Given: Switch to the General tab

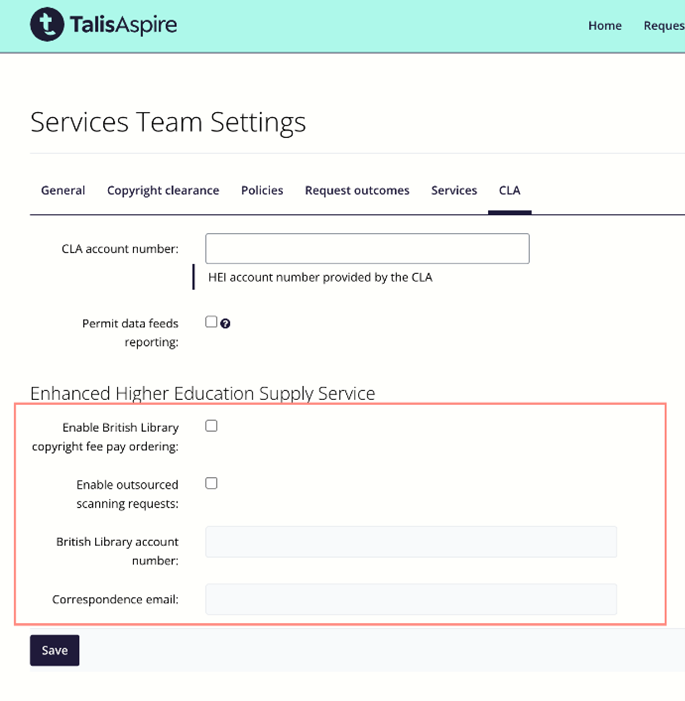Looking at the screenshot, I should (63, 190).
